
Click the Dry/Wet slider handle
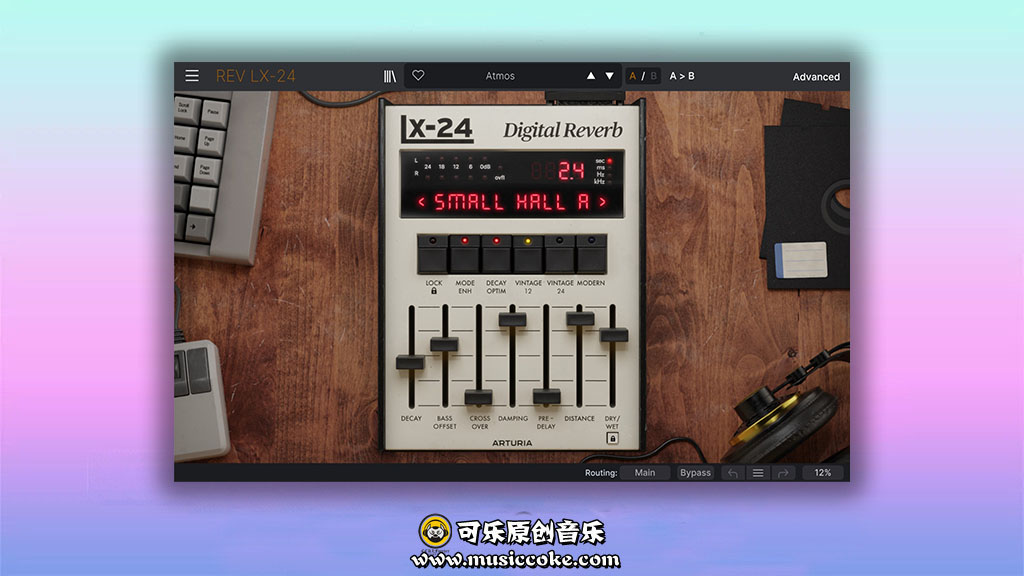click(x=614, y=336)
